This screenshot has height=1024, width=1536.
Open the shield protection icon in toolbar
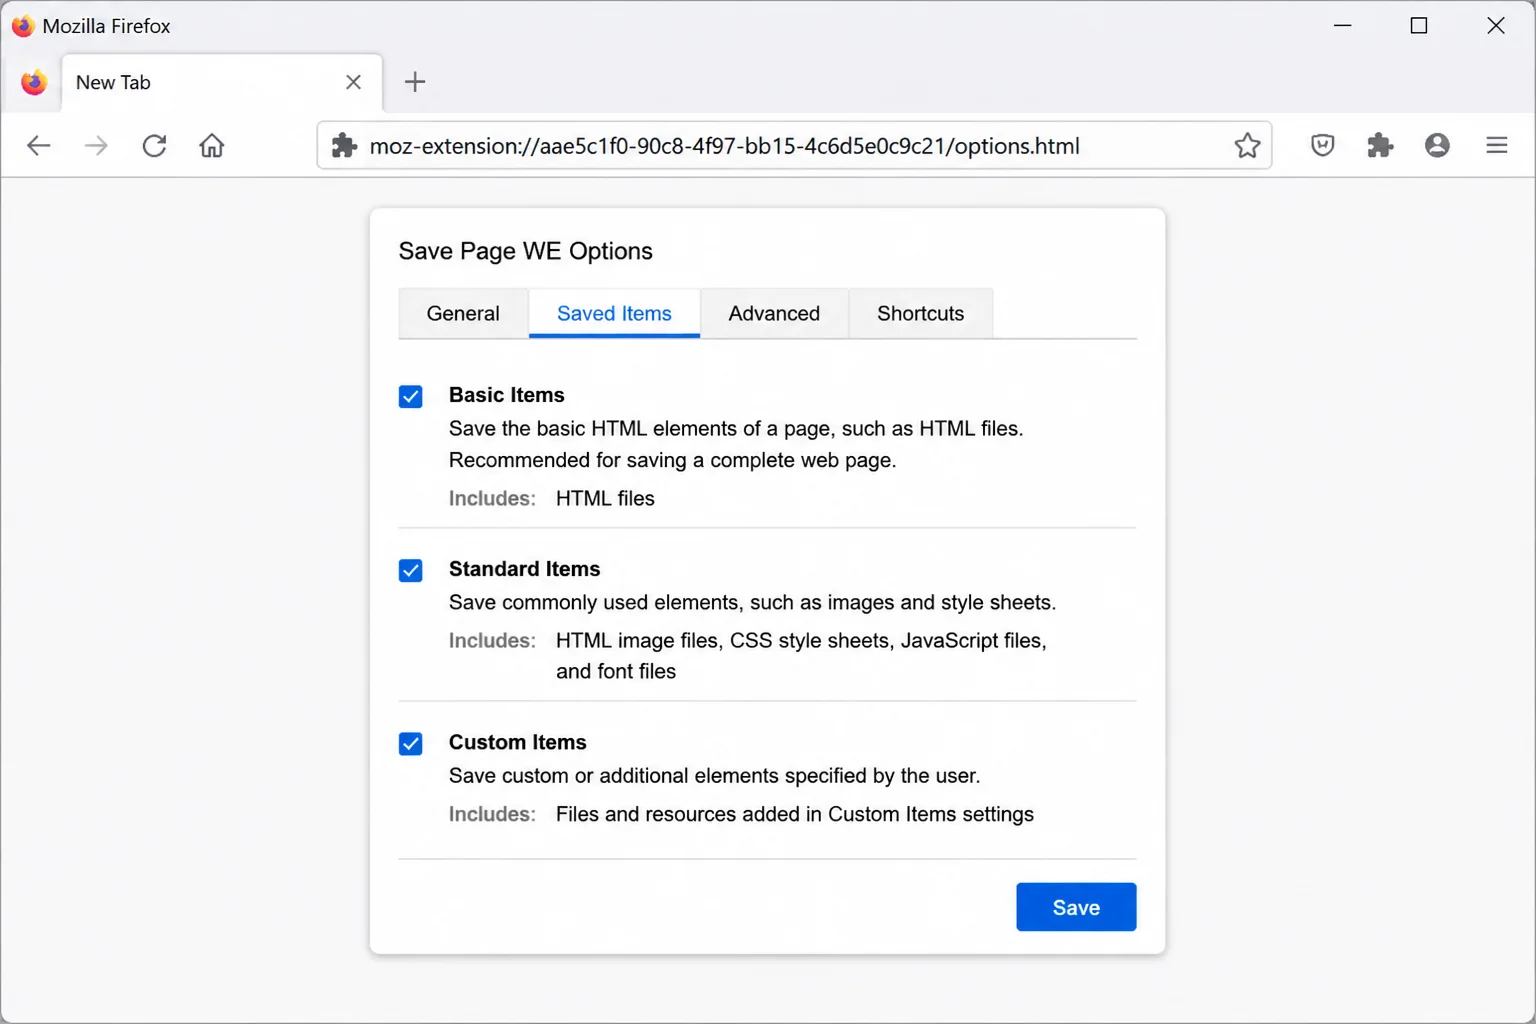click(1322, 146)
